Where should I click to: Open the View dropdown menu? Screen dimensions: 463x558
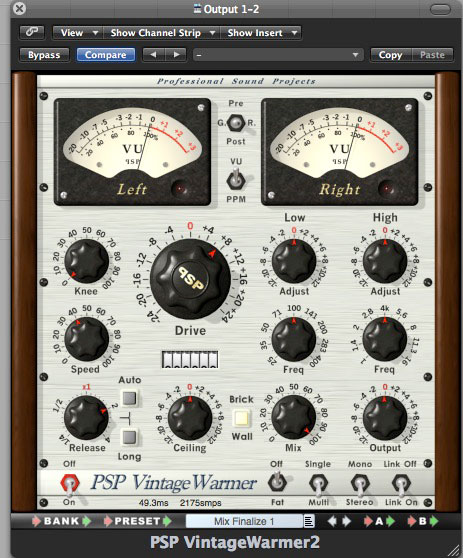(78, 33)
